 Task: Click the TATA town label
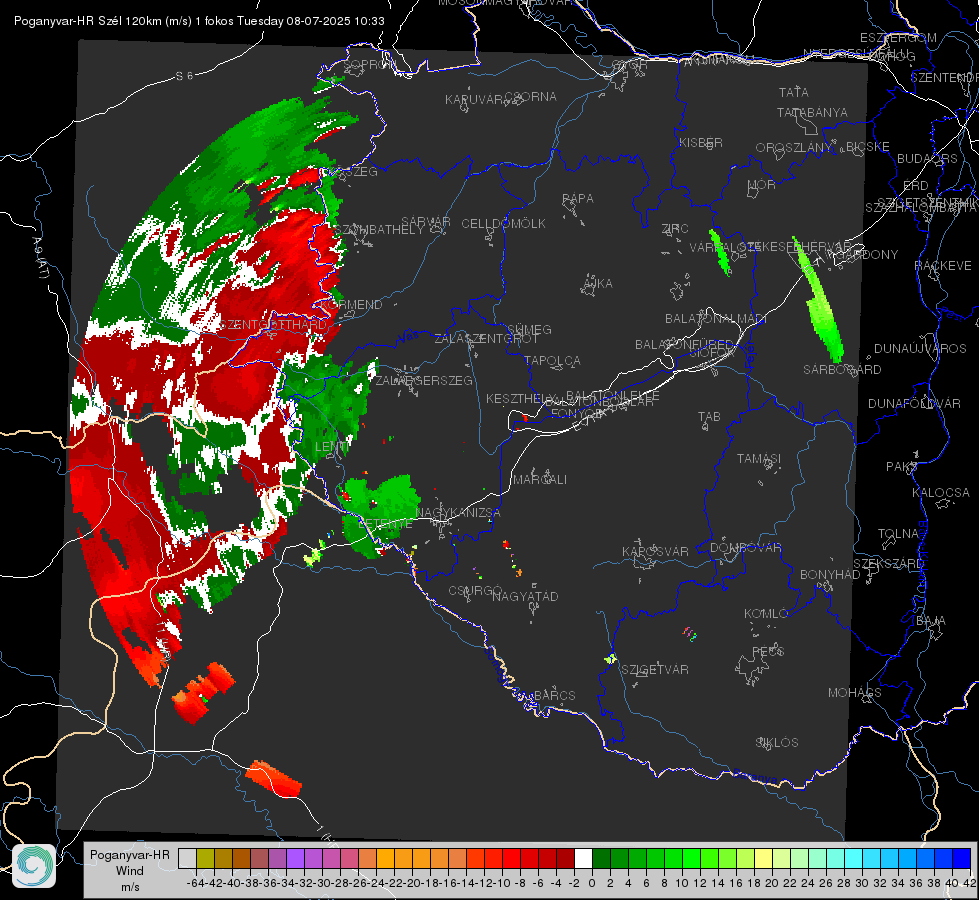coord(794,92)
